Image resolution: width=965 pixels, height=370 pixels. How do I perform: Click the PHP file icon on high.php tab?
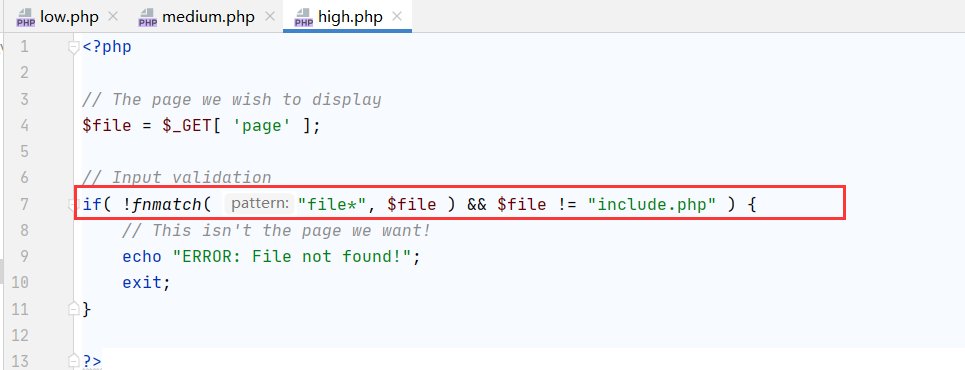pos(304,17)
